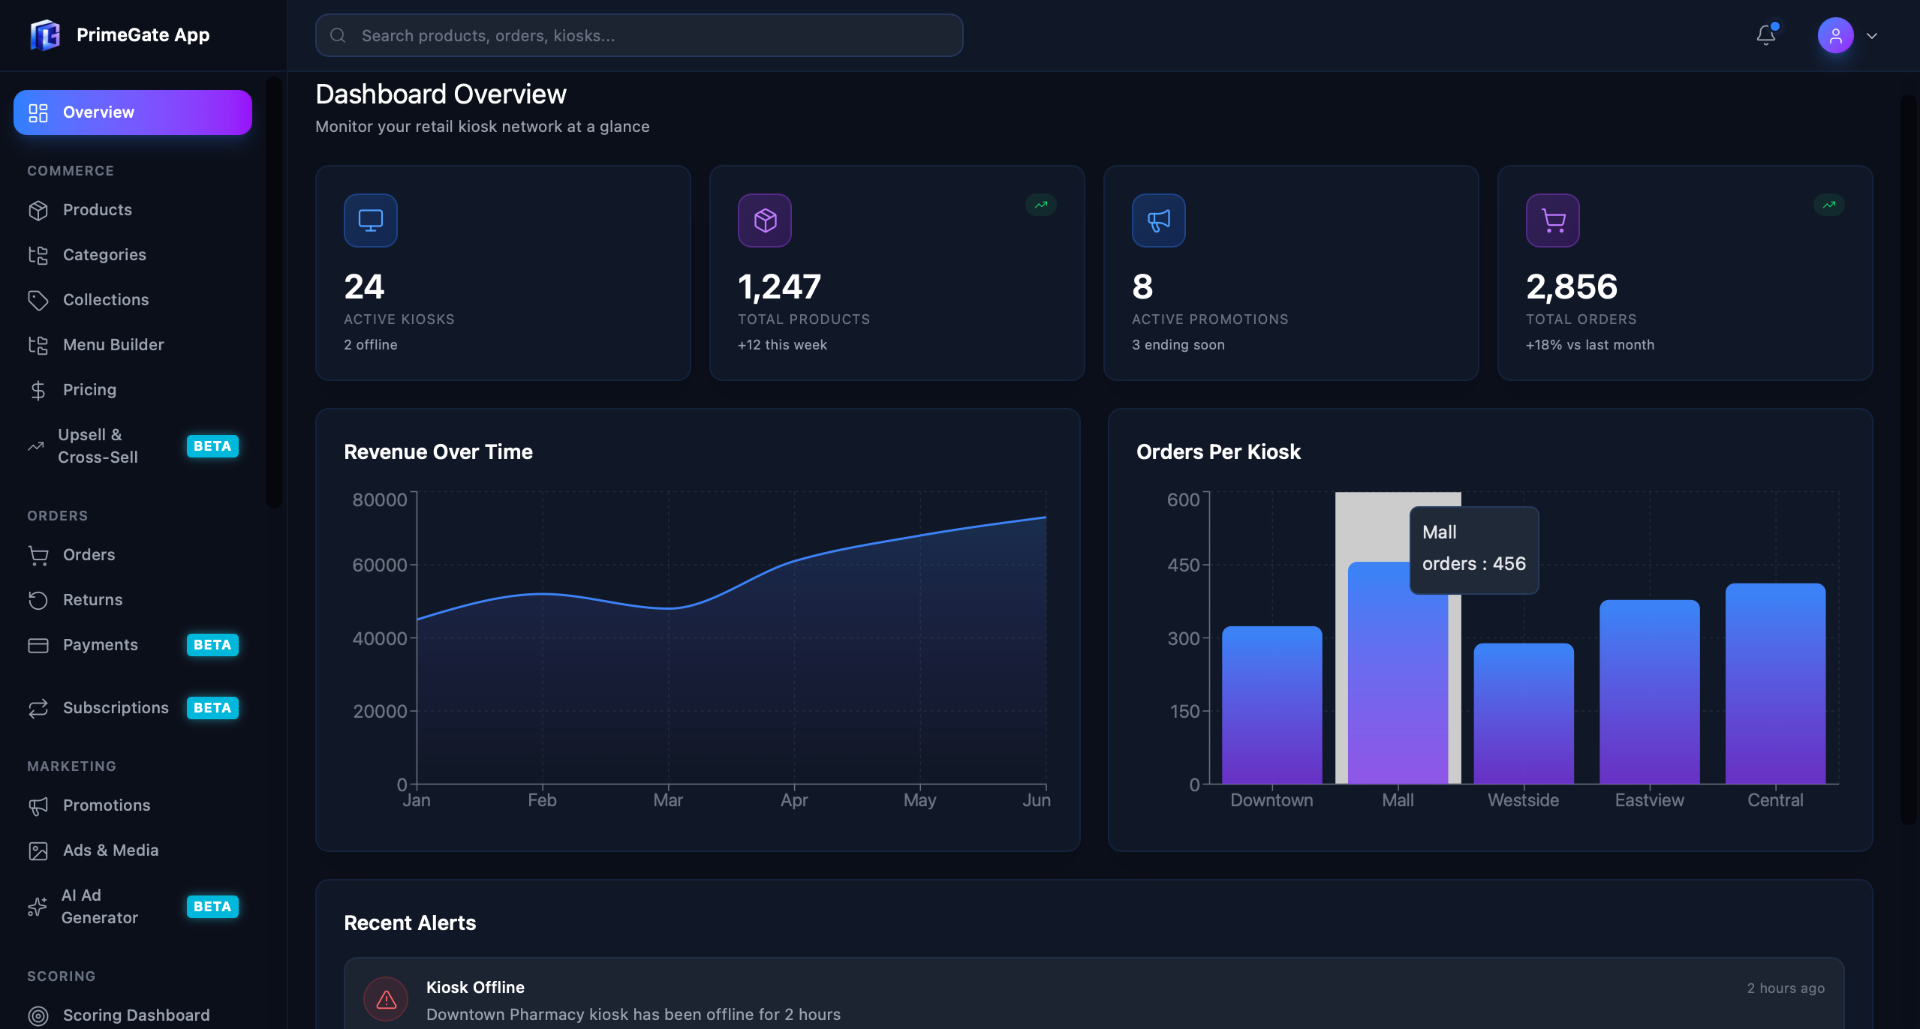Click the PrimeGate App logo icon
1920x1029 pixels.
pos(45,35)
